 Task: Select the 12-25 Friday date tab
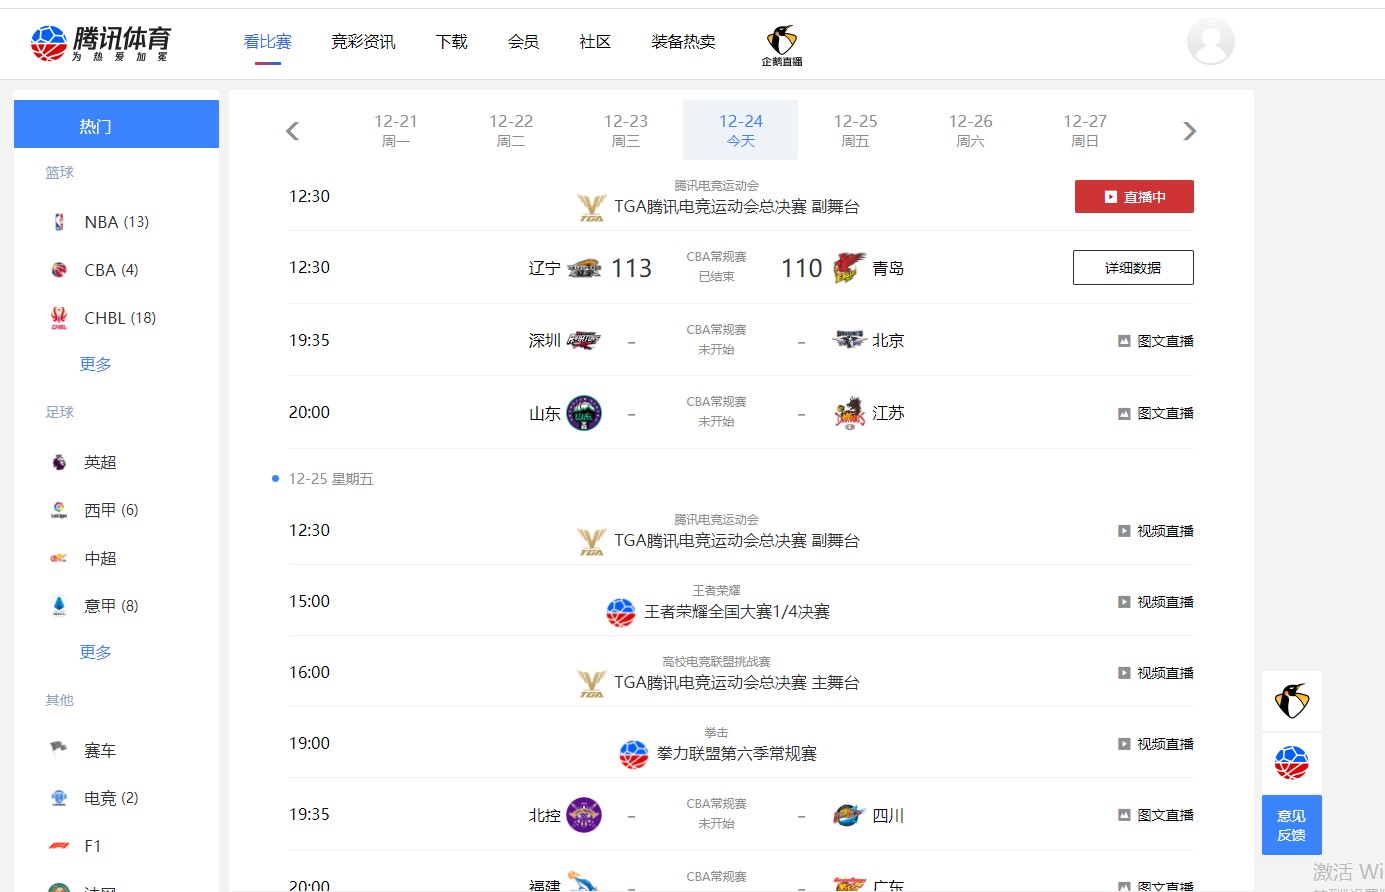[x=855, y=130]
